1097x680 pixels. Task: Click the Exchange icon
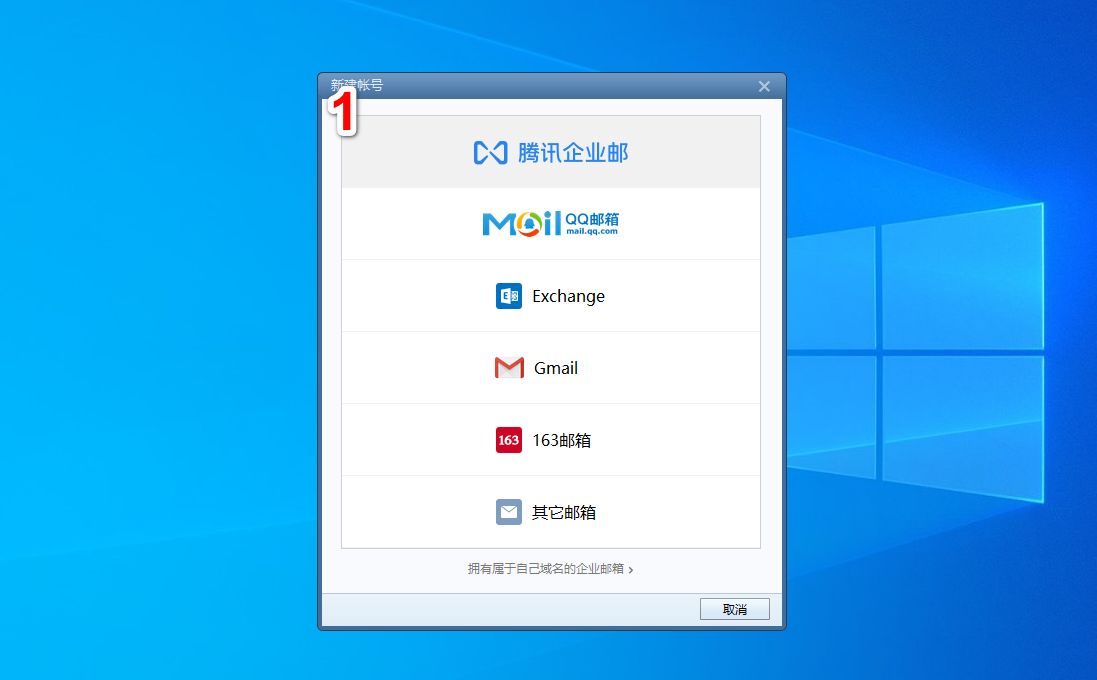pos(509,296)
